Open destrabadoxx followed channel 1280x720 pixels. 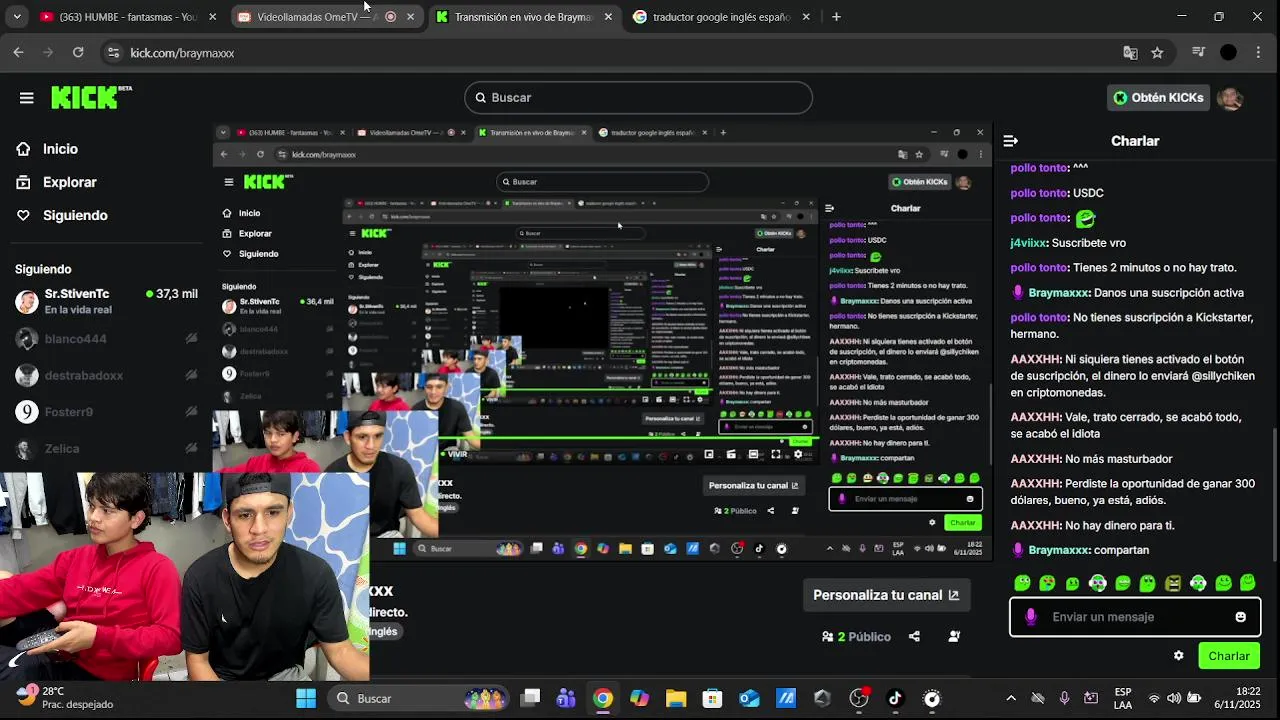(x=106, y=375)
